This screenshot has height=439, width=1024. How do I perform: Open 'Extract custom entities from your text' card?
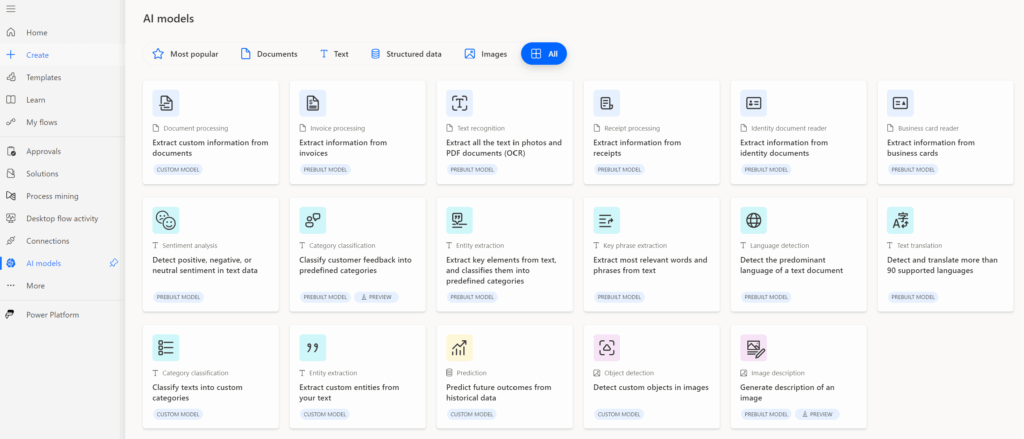(358, 377)
